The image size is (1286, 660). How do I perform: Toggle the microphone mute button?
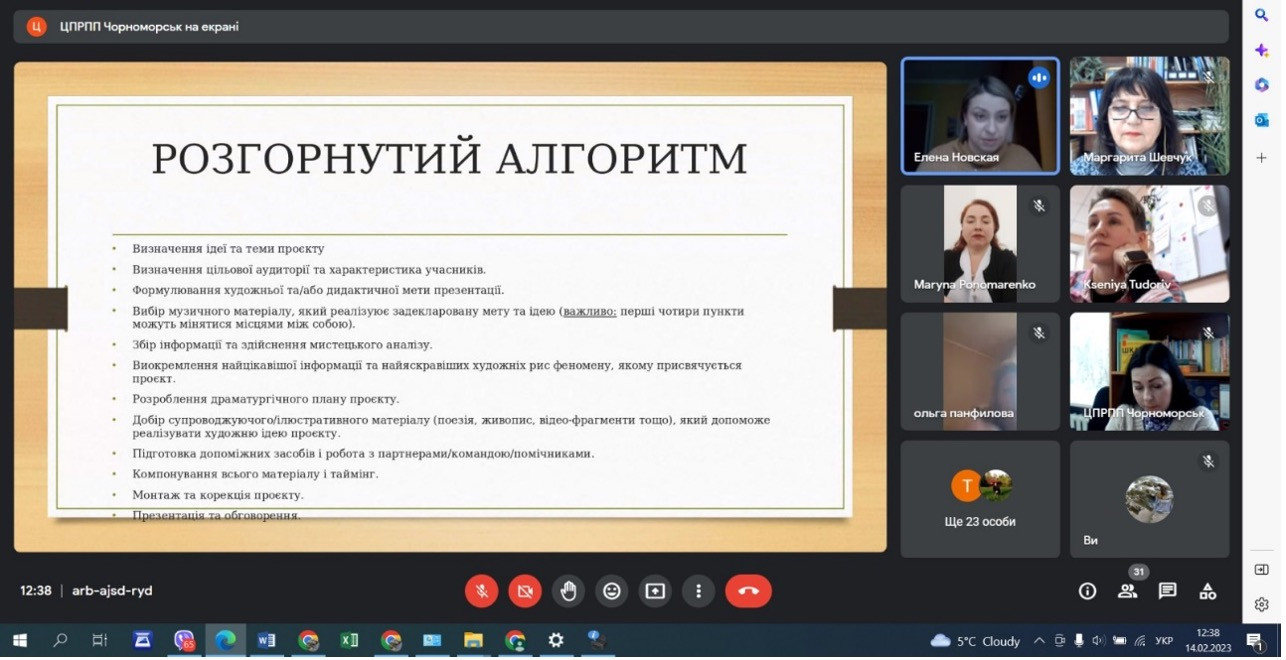coord(482,592)
